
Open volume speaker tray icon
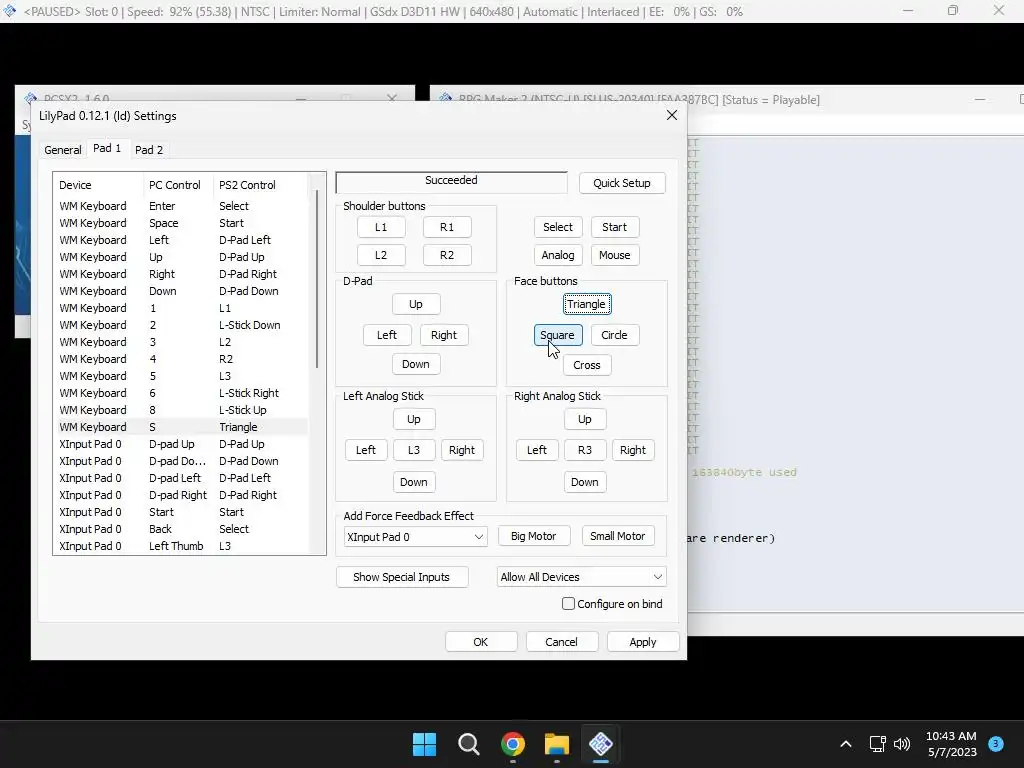pos(902,744)
